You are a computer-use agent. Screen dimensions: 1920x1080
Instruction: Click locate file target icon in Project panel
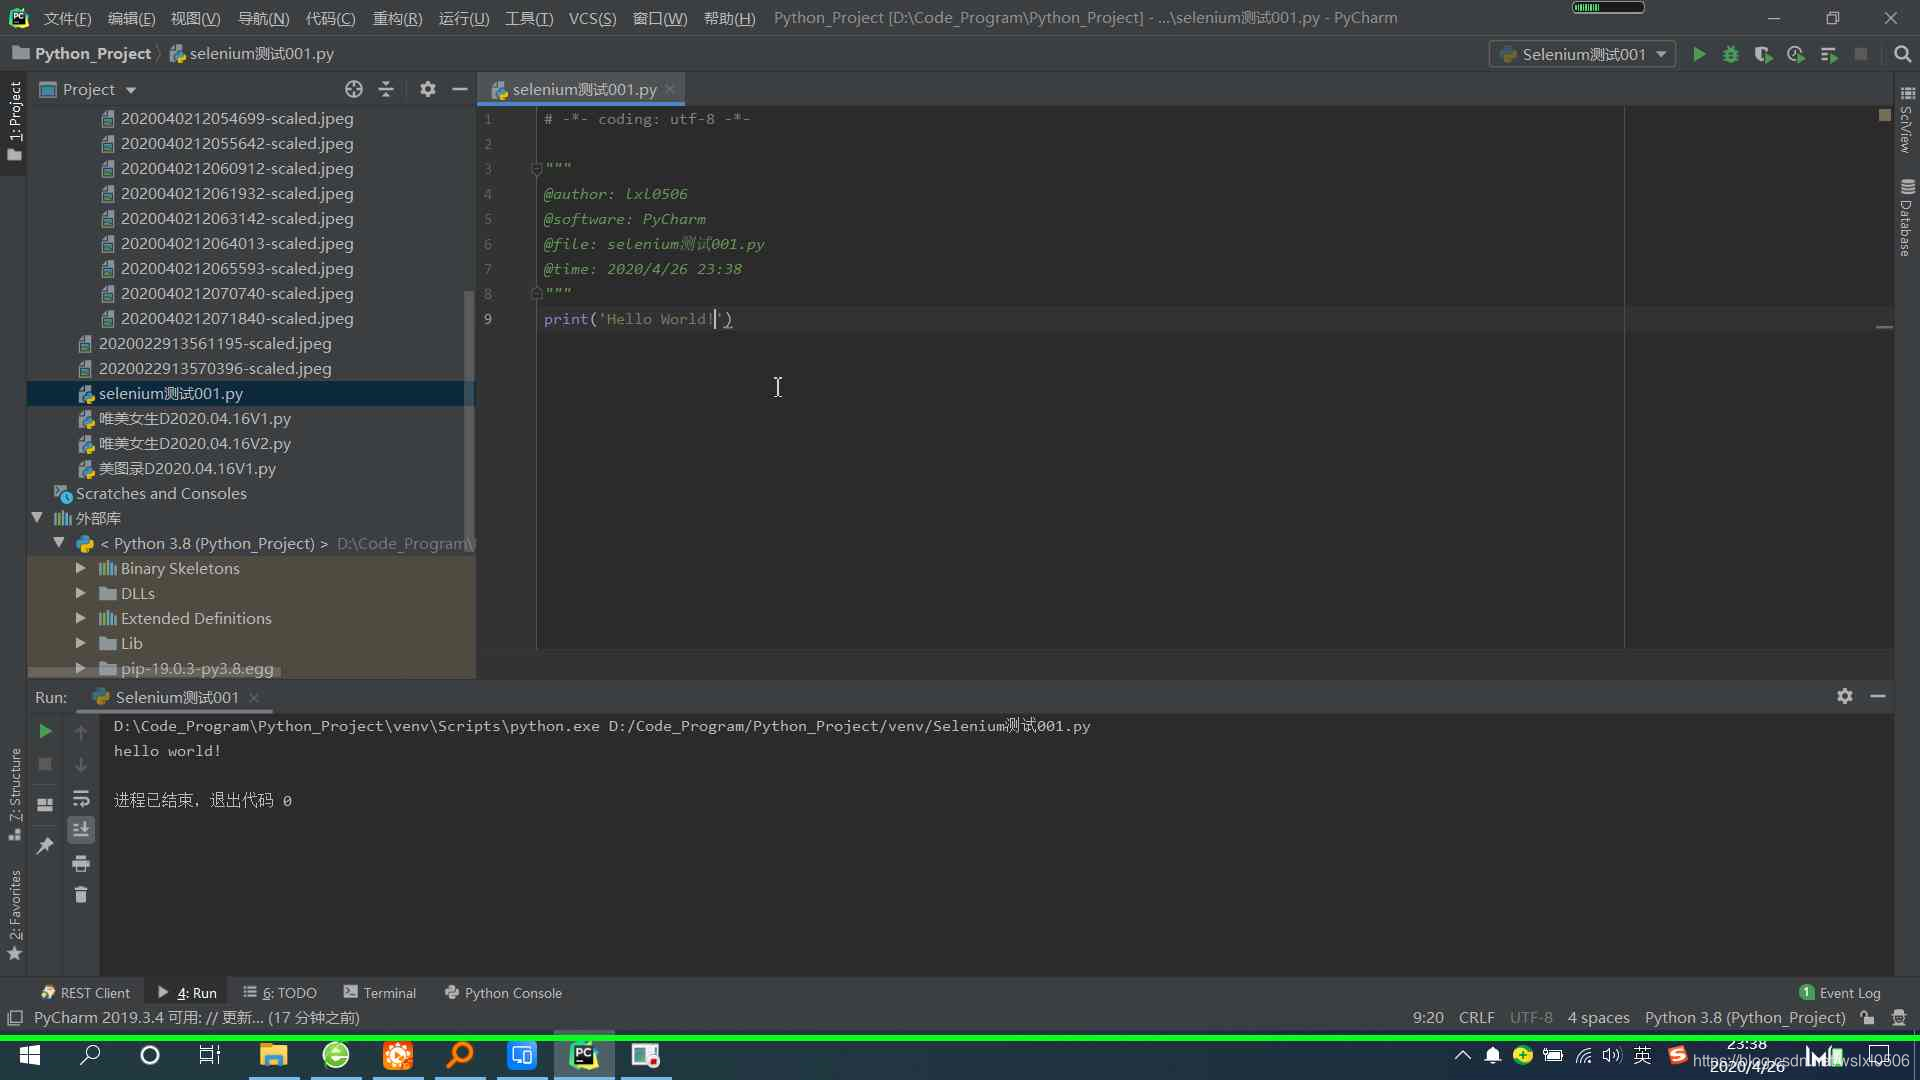point(354,89)
